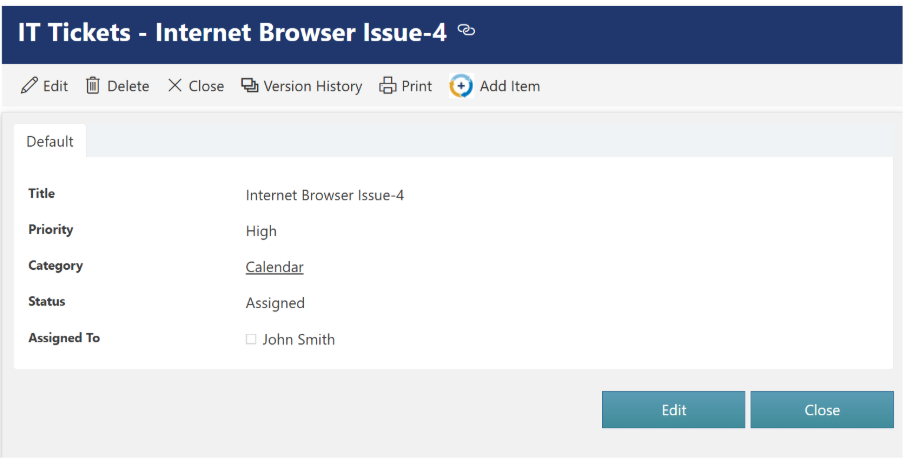Open Version History via its stacked-windows icon

250,86
